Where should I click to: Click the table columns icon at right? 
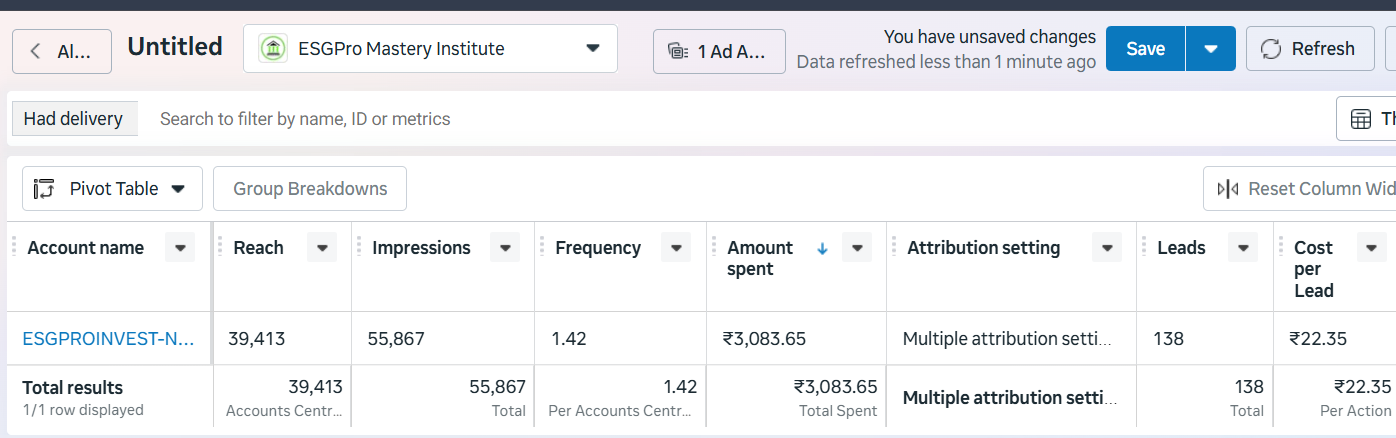1361,119
